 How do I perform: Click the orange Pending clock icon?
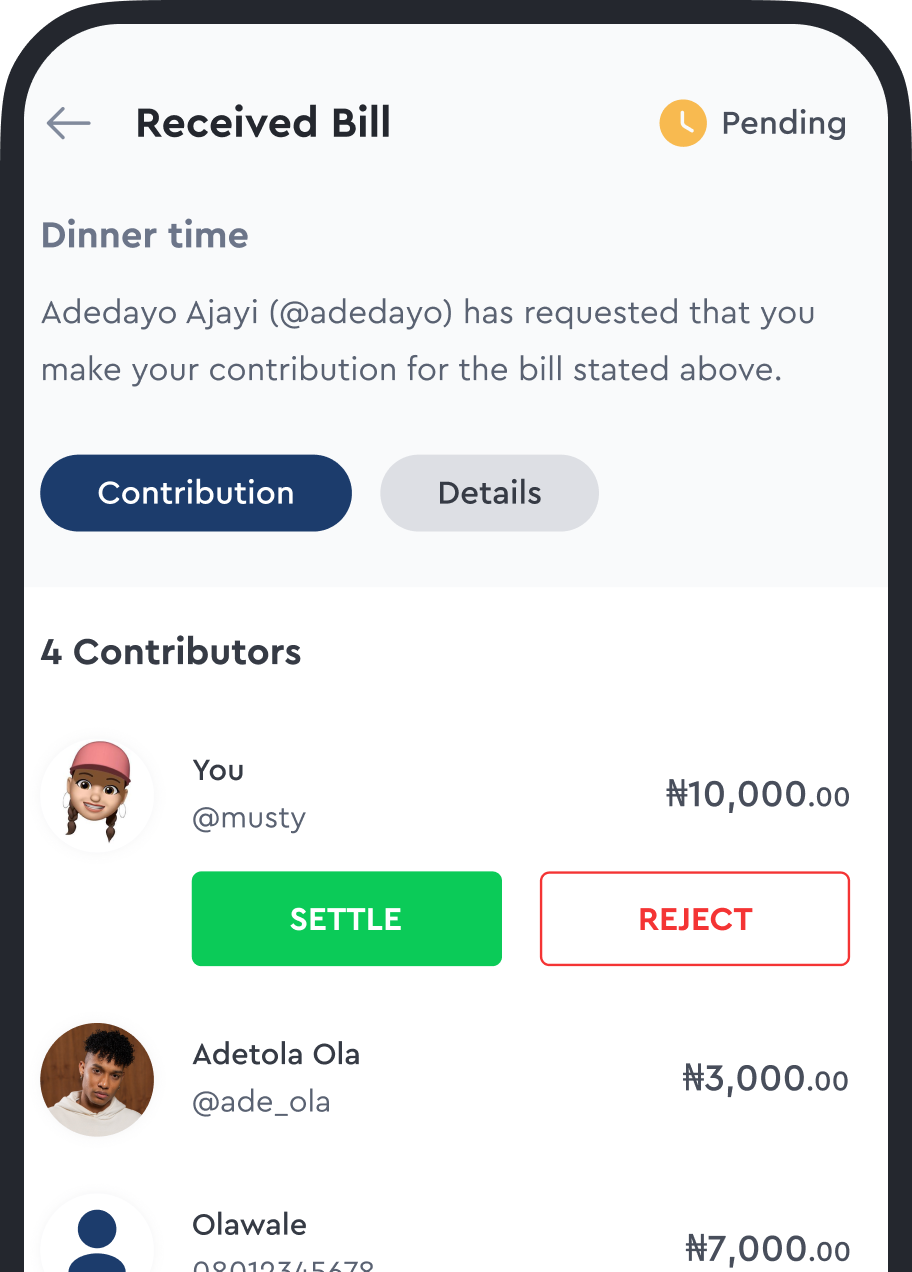(683, 123)
